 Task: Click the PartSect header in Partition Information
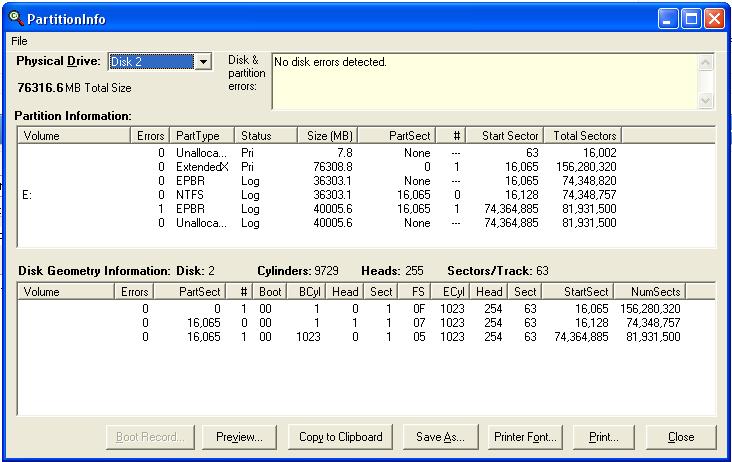point(396,136)
